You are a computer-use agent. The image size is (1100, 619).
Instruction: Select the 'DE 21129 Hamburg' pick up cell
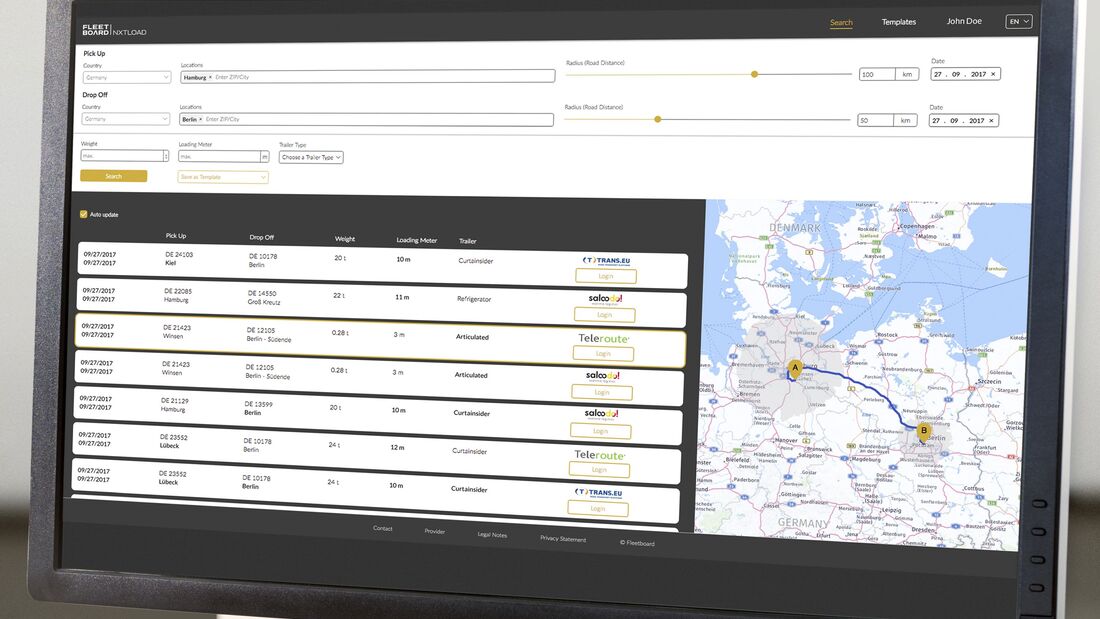point(175,405)
